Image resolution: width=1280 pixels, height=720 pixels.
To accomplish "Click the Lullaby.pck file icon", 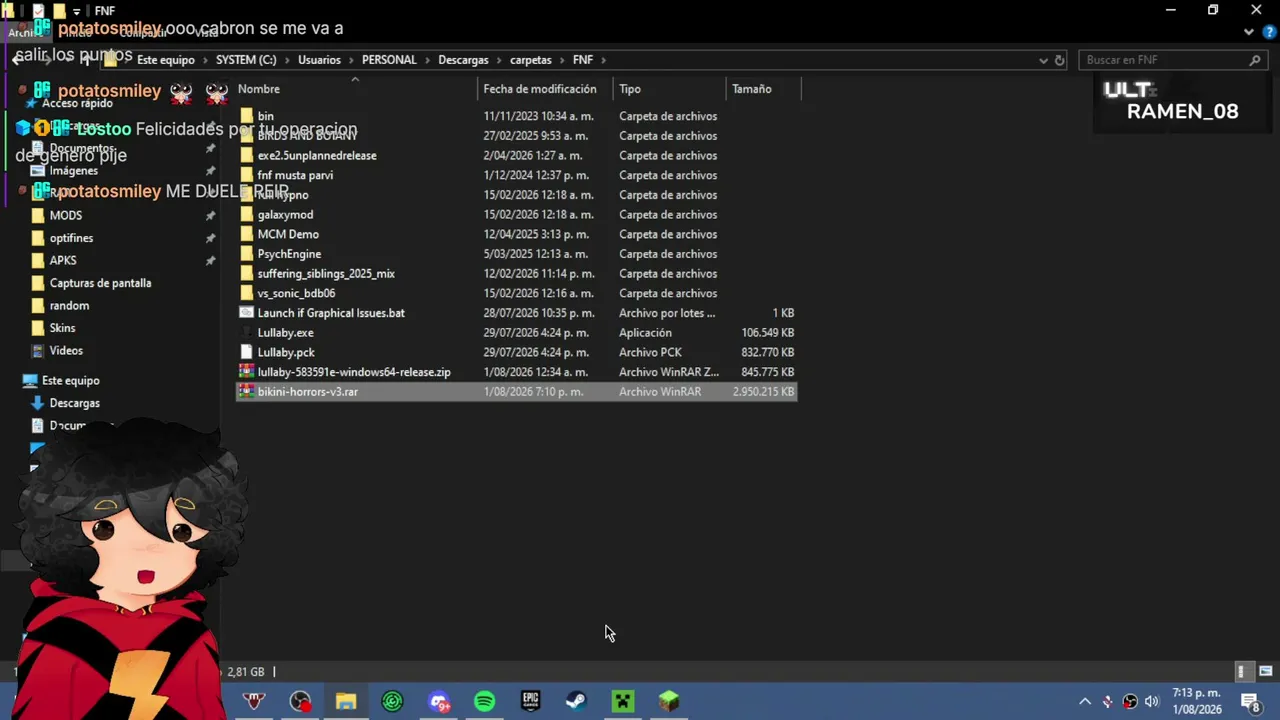I will [x=247, y=352].
